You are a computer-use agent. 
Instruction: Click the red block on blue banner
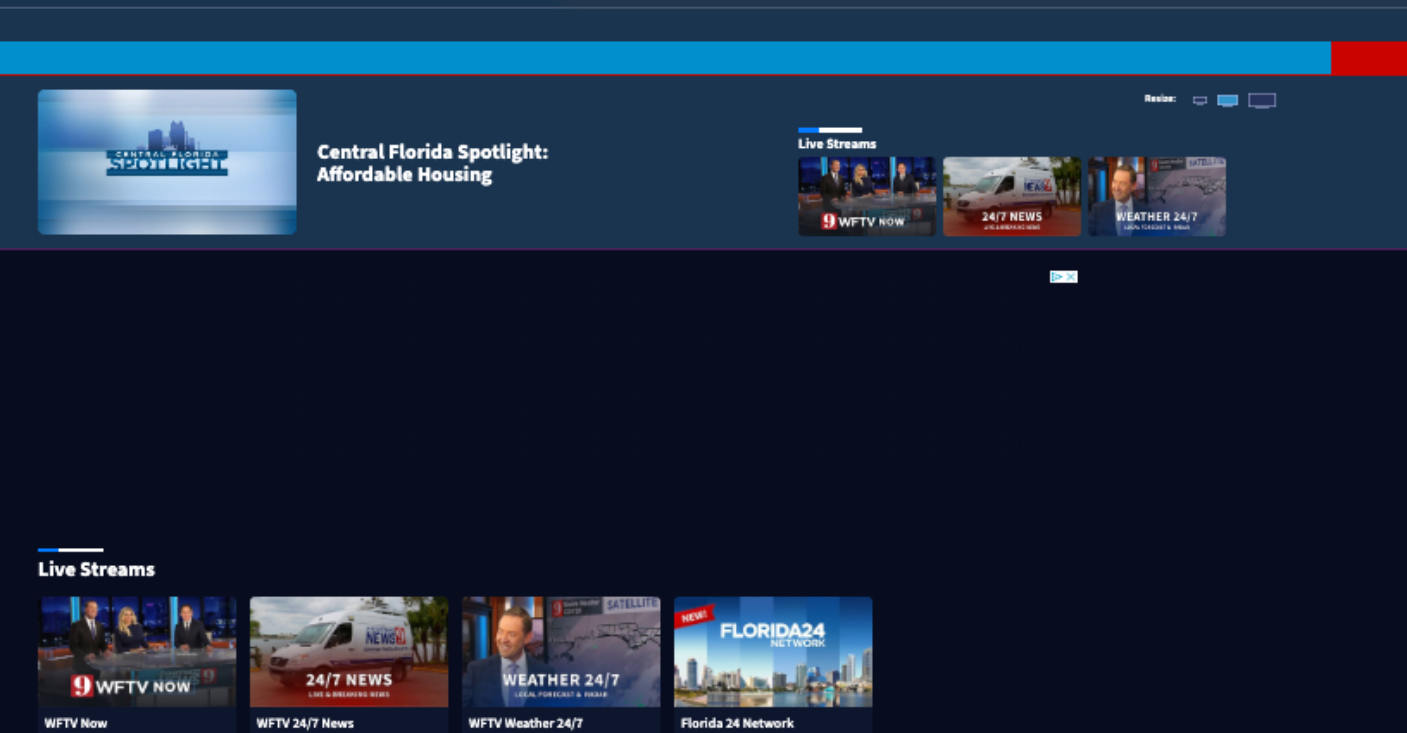(x=1369, y=58)
